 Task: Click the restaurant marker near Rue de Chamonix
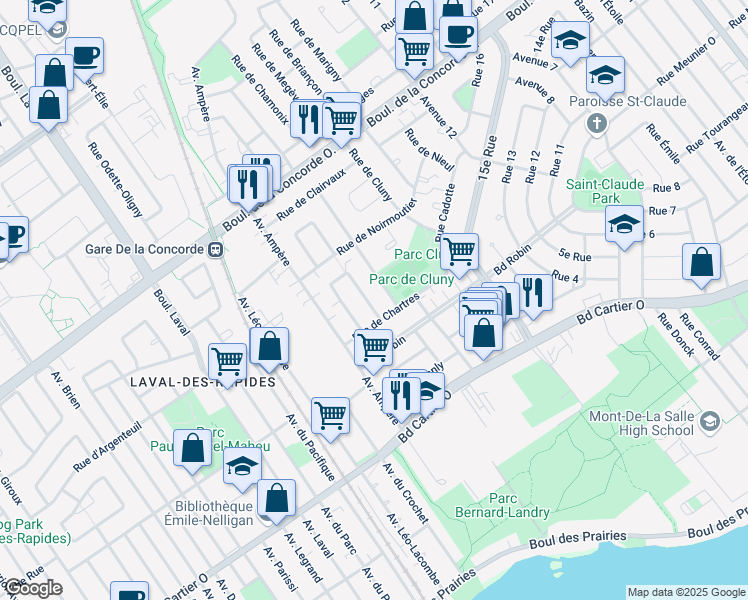click(308, 121)
